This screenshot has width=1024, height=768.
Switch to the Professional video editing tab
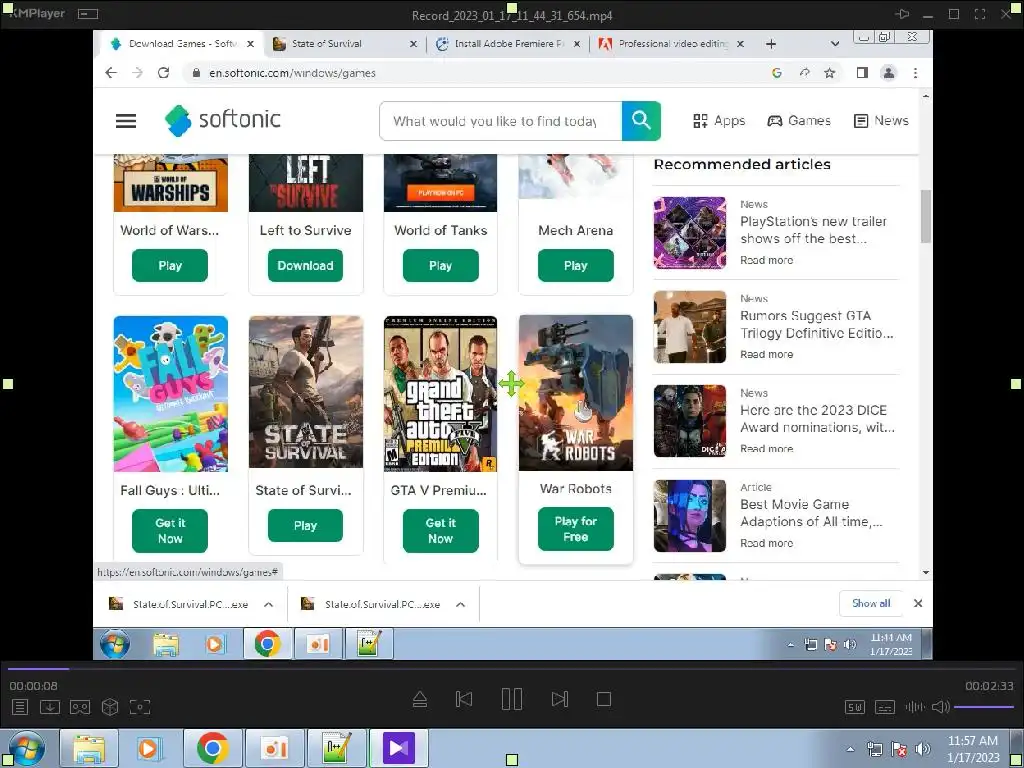coord(671,44)
